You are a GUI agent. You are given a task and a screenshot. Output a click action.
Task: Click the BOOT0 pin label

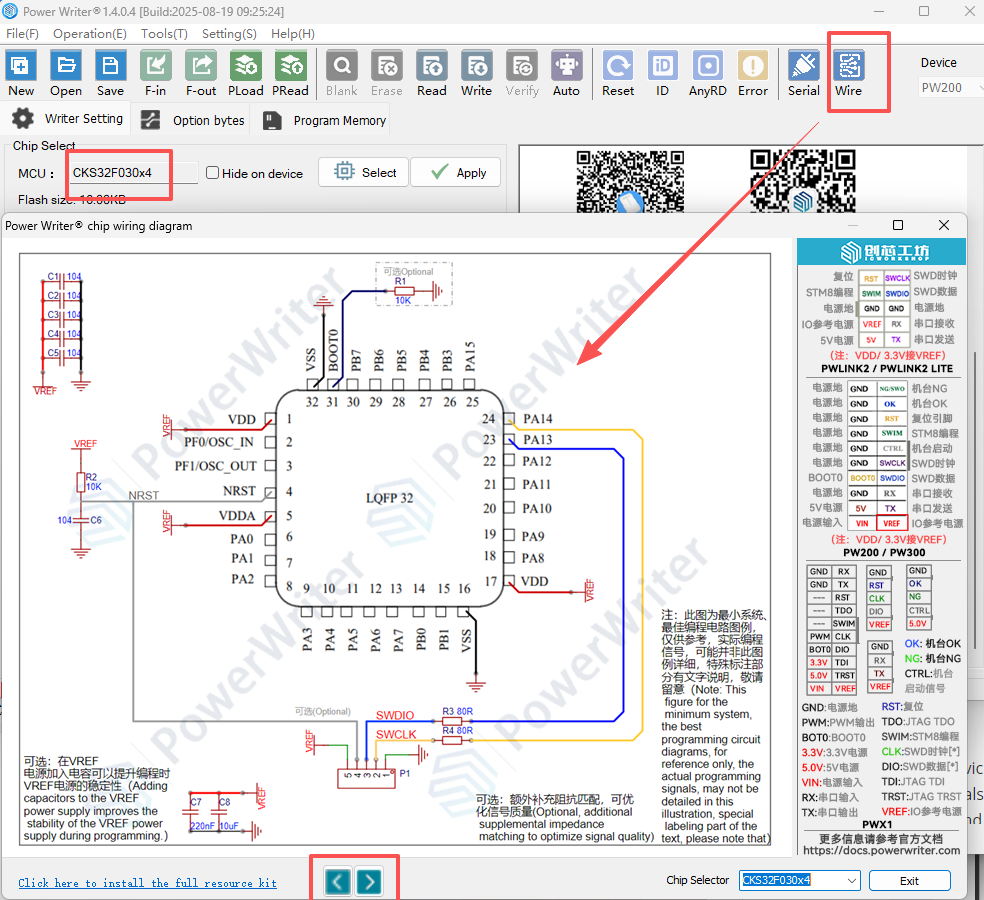(333, 350)
